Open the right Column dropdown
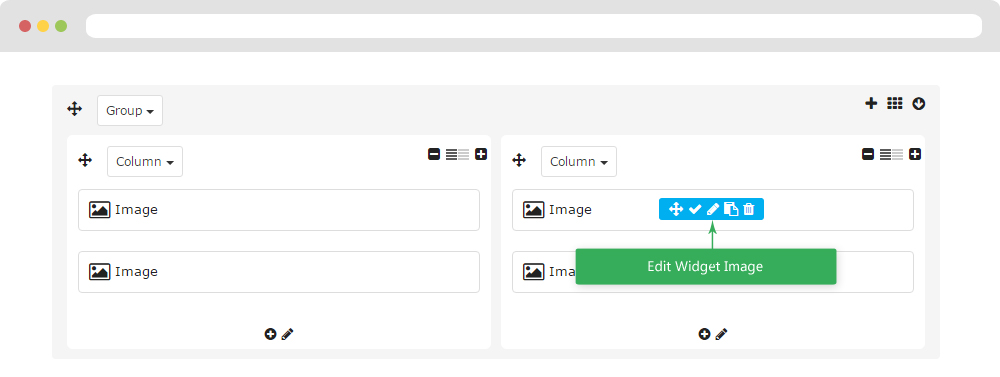The height and width of the screenshot is (377, 1000). (579, 161)
